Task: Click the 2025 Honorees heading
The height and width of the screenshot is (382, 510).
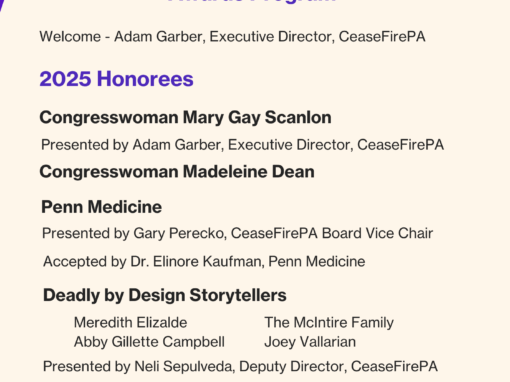Action: click(116, 79)
